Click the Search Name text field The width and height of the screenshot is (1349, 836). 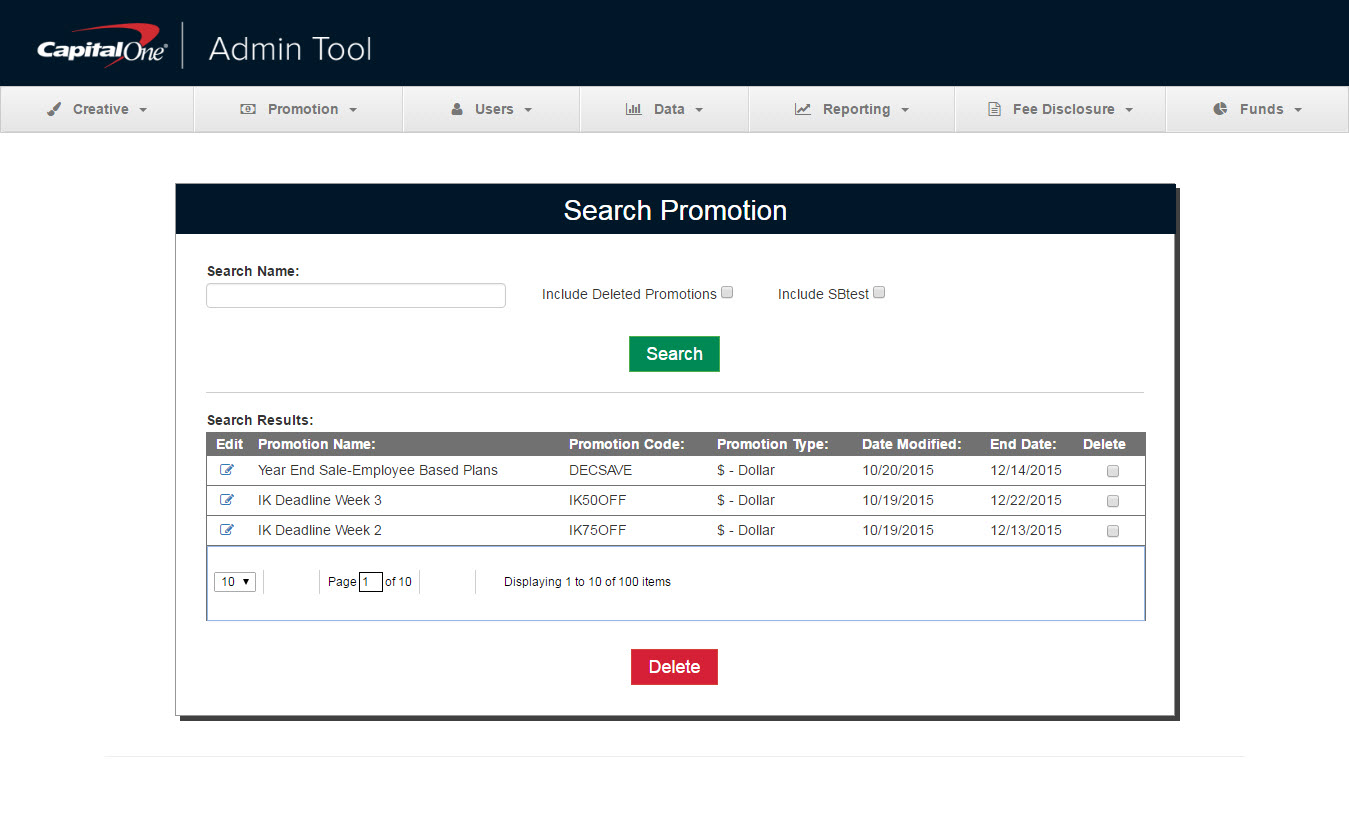pyautogui.click(x=355, y=295)
